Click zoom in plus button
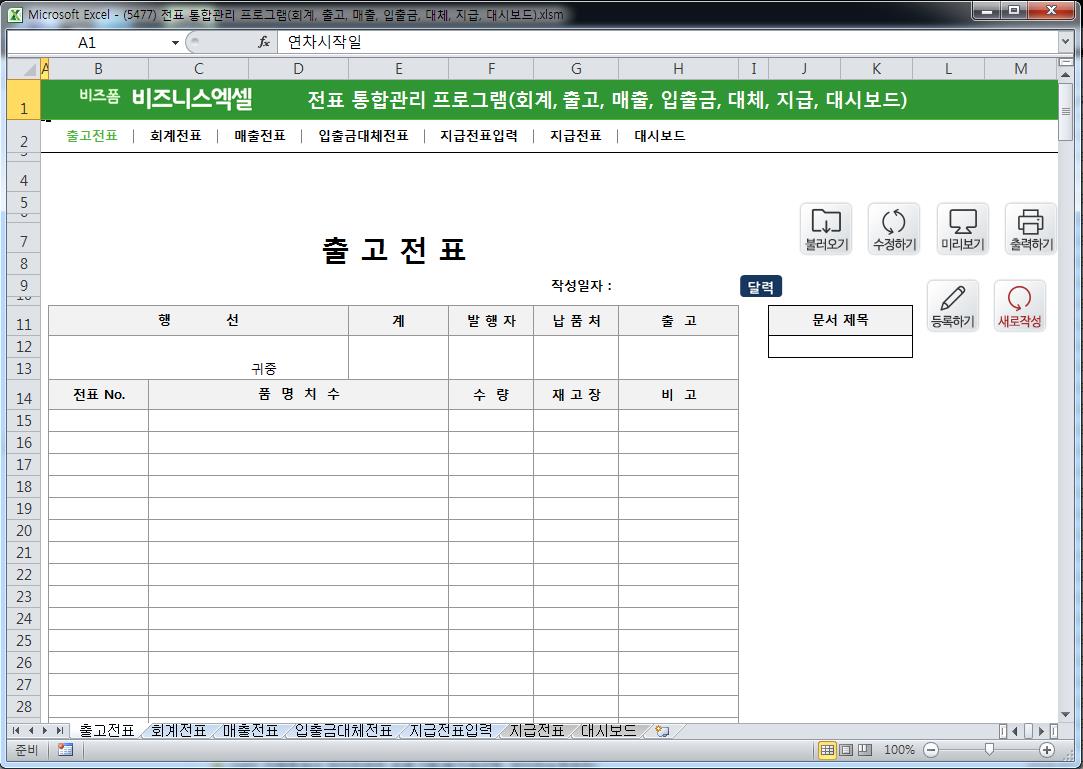 click(1047, 750)
